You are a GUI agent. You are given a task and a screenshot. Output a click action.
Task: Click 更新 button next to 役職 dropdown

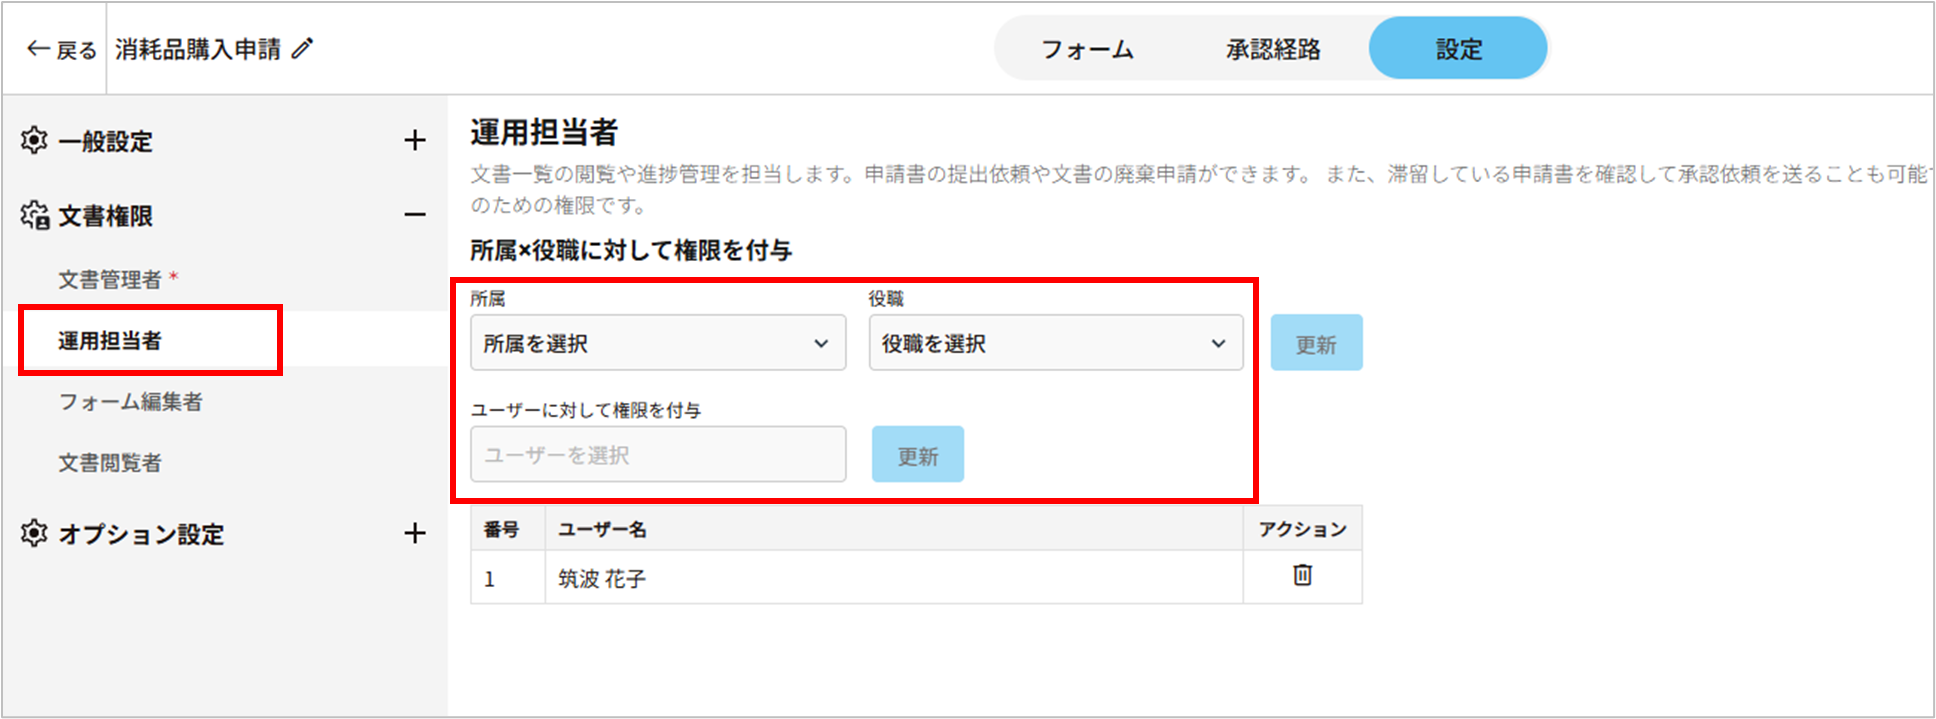pyautogui.click(x=1316, y=344)
